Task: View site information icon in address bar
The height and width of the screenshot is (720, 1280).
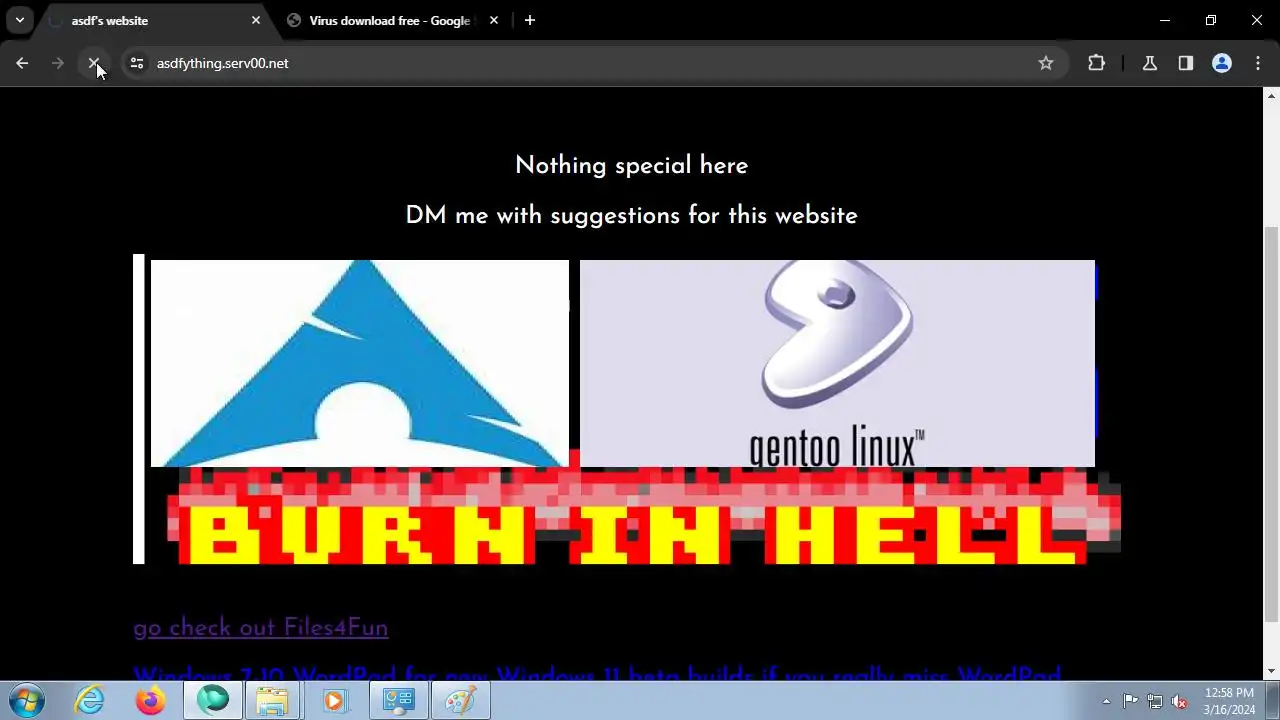Action: point(138,63)
